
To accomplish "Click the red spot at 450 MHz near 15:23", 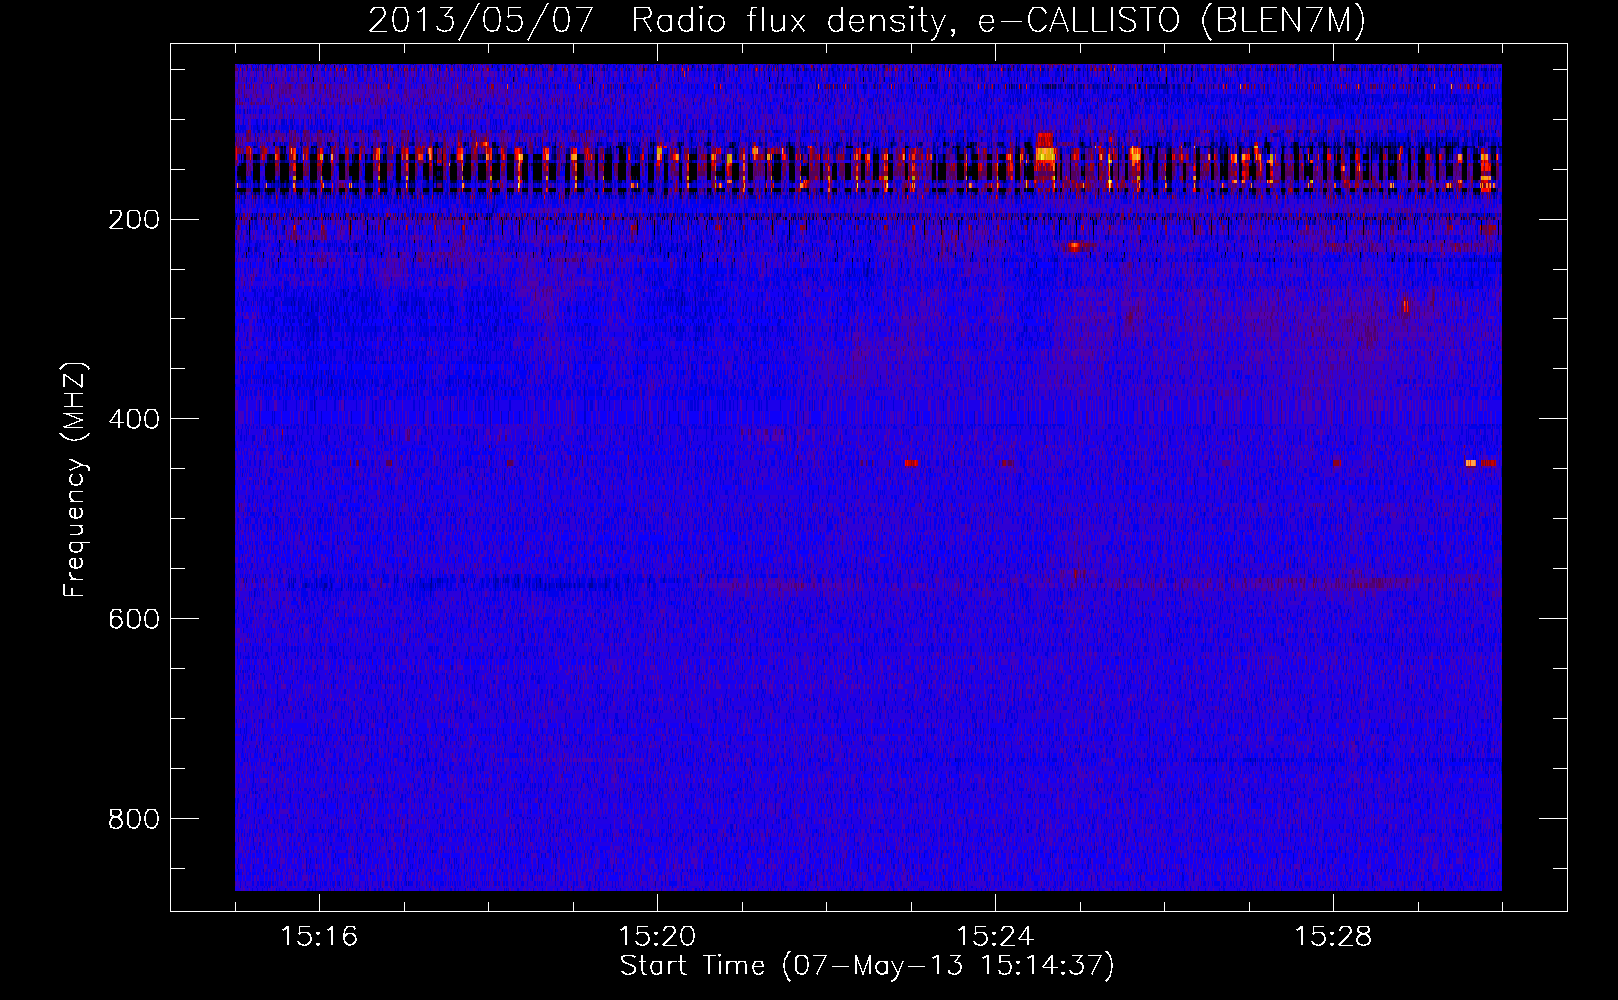I will [x=911, y=463].
